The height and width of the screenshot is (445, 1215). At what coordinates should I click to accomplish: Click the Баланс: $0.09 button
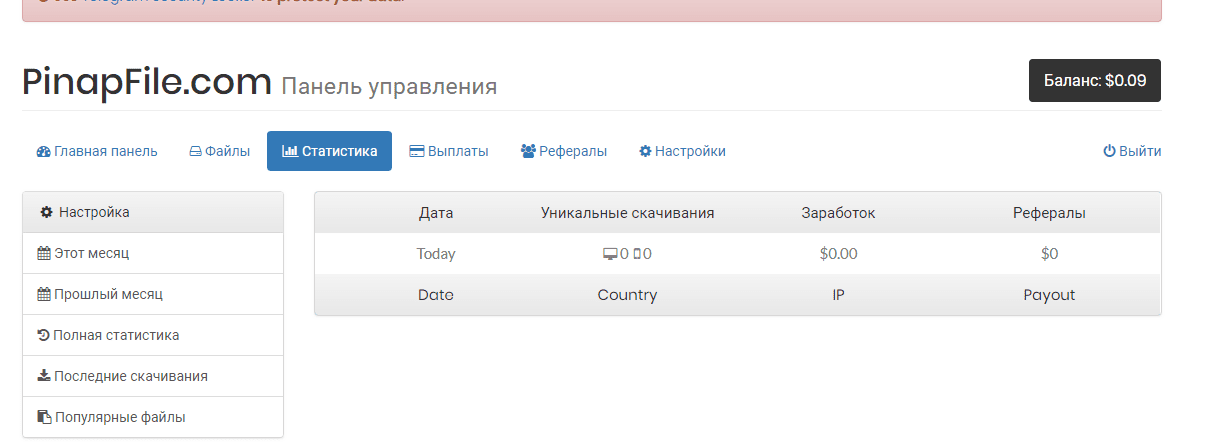[1095, 80]
